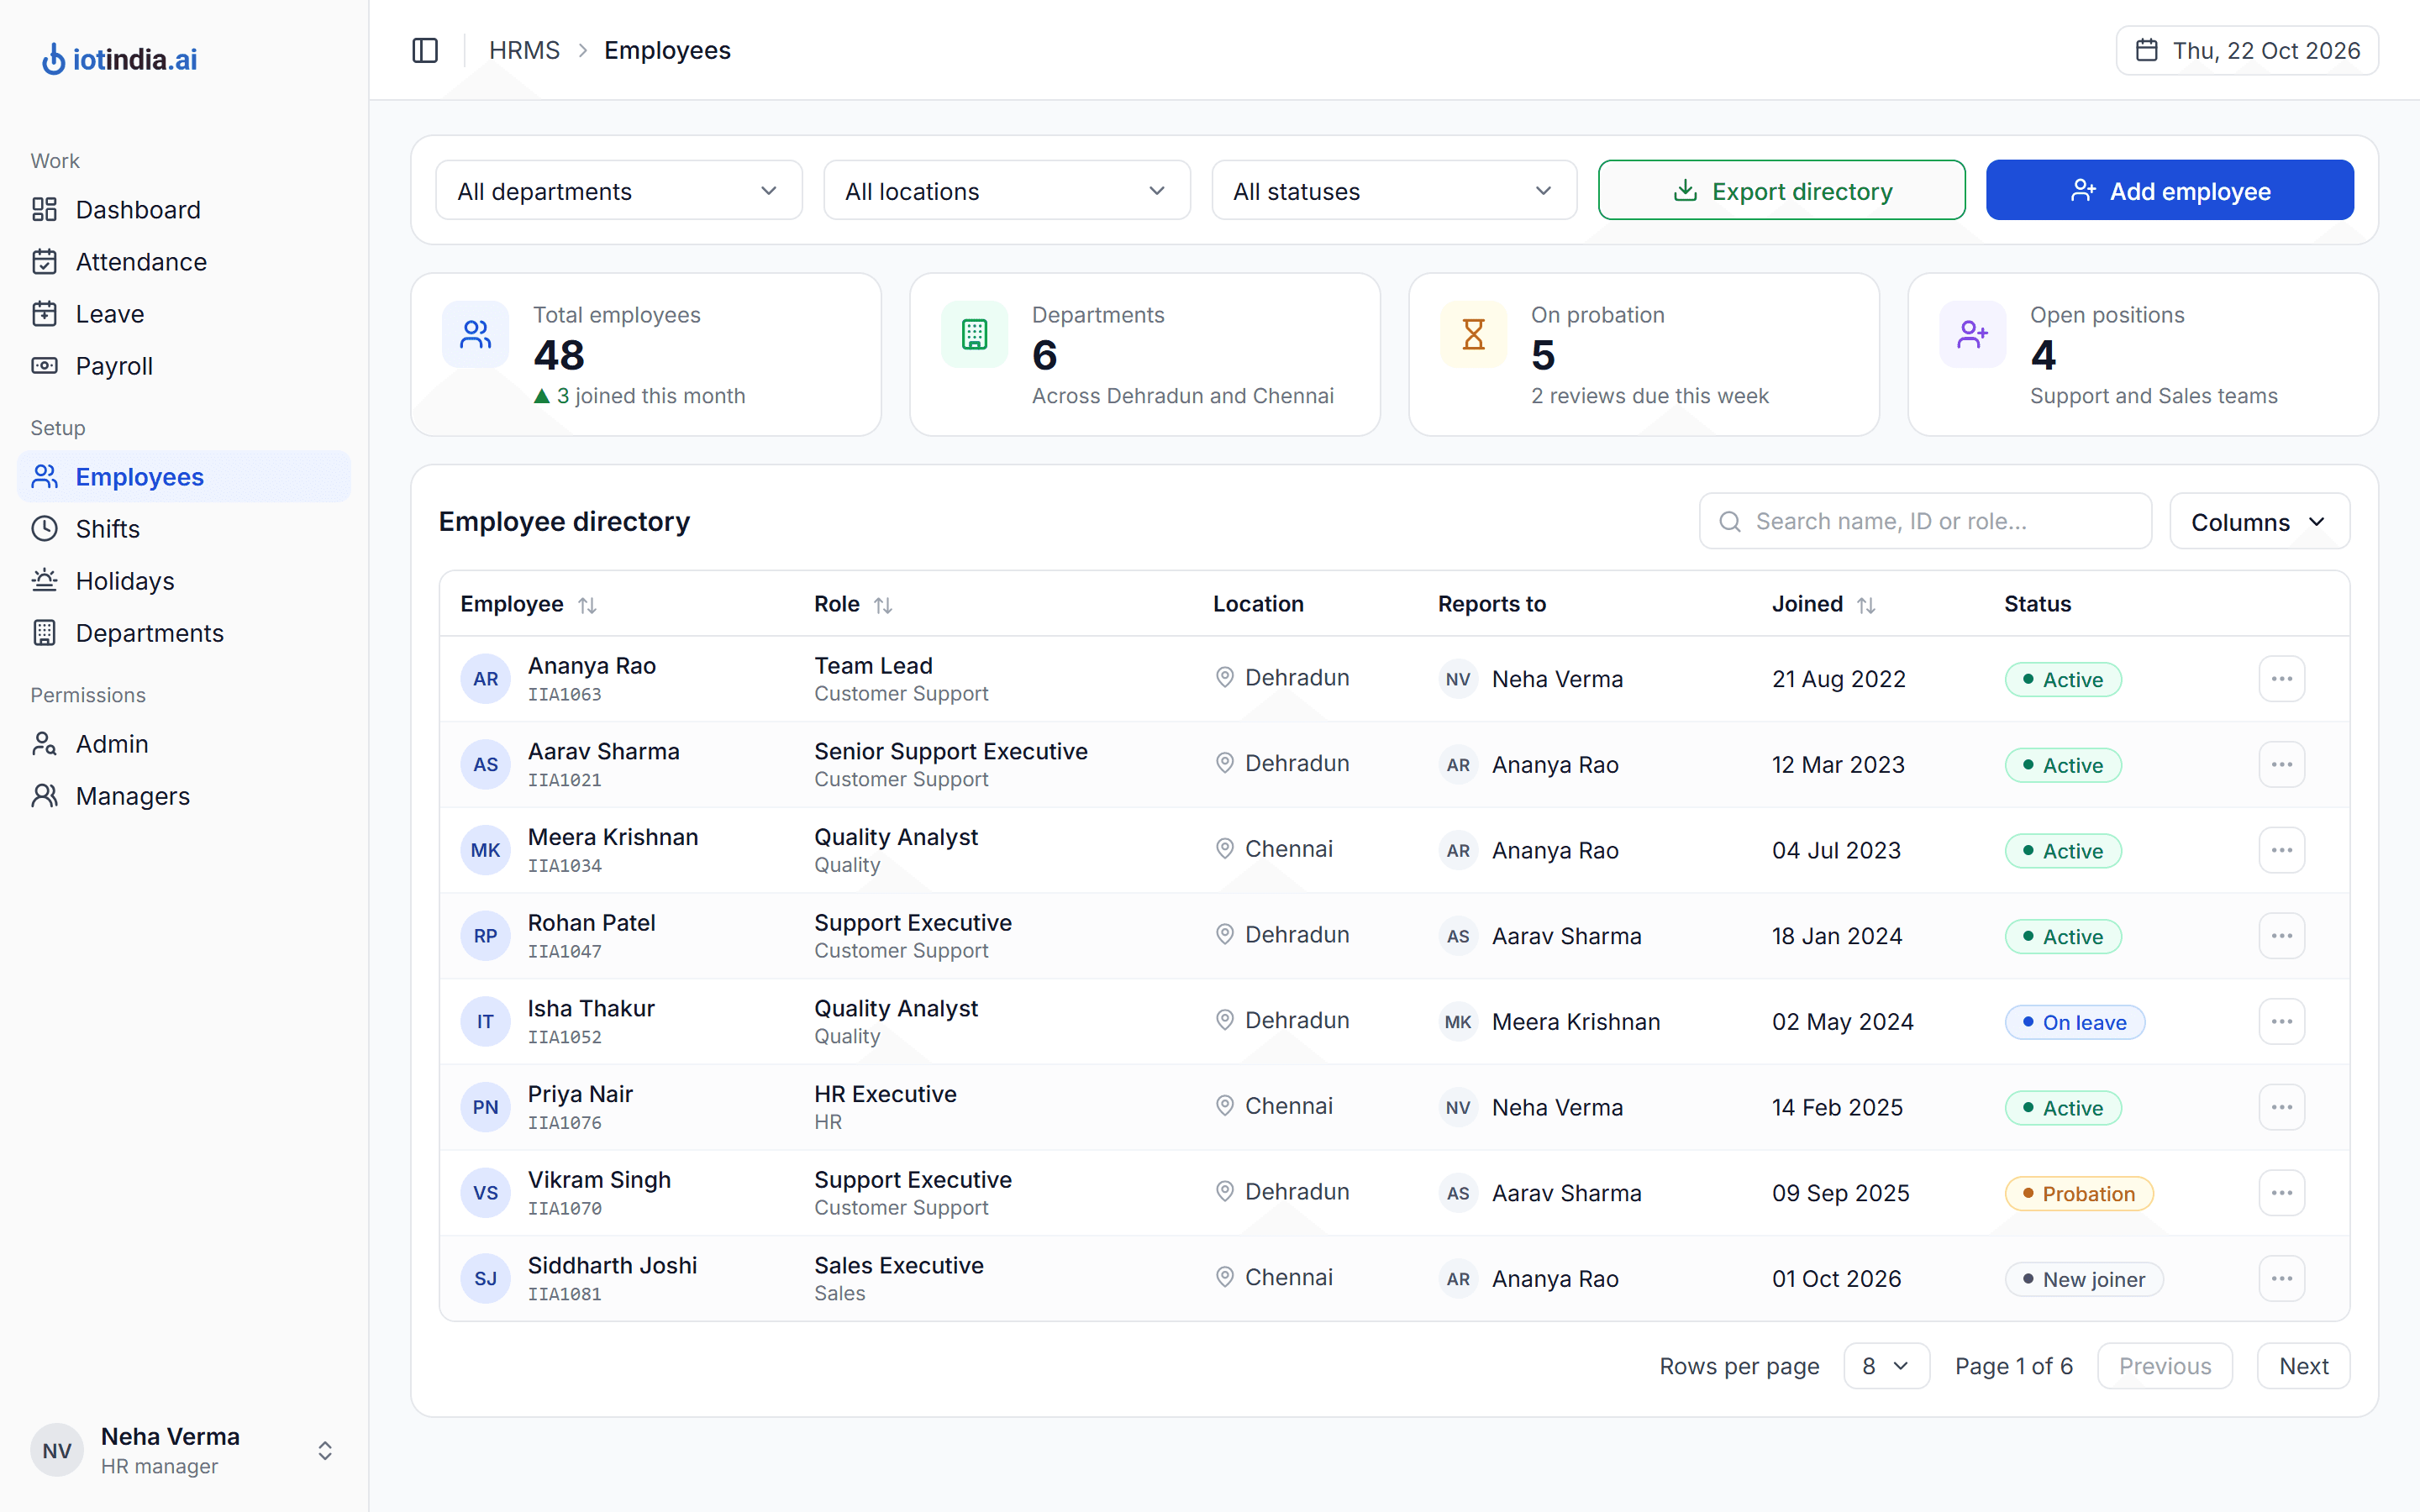Click HRMS breadcrumb link
This screenshot has height=1512, width=2420.
pyautogui.click(x=524, y=50)
